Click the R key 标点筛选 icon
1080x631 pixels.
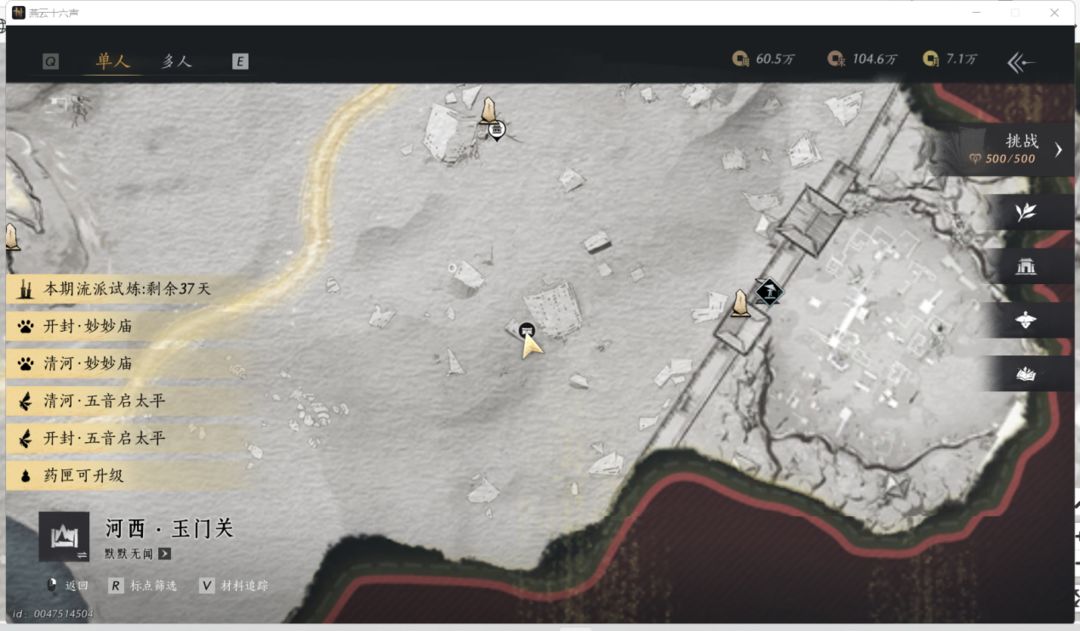(115, 586)
